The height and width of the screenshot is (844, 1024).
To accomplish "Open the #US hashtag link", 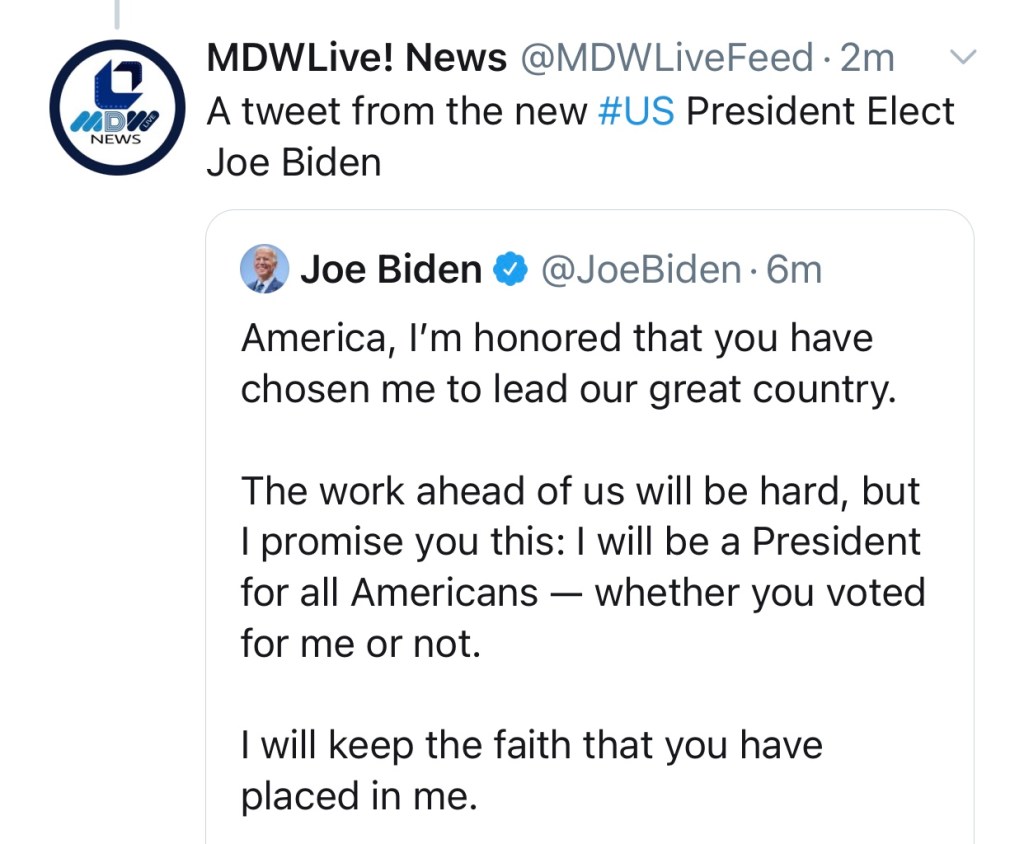I will point(636,111).
